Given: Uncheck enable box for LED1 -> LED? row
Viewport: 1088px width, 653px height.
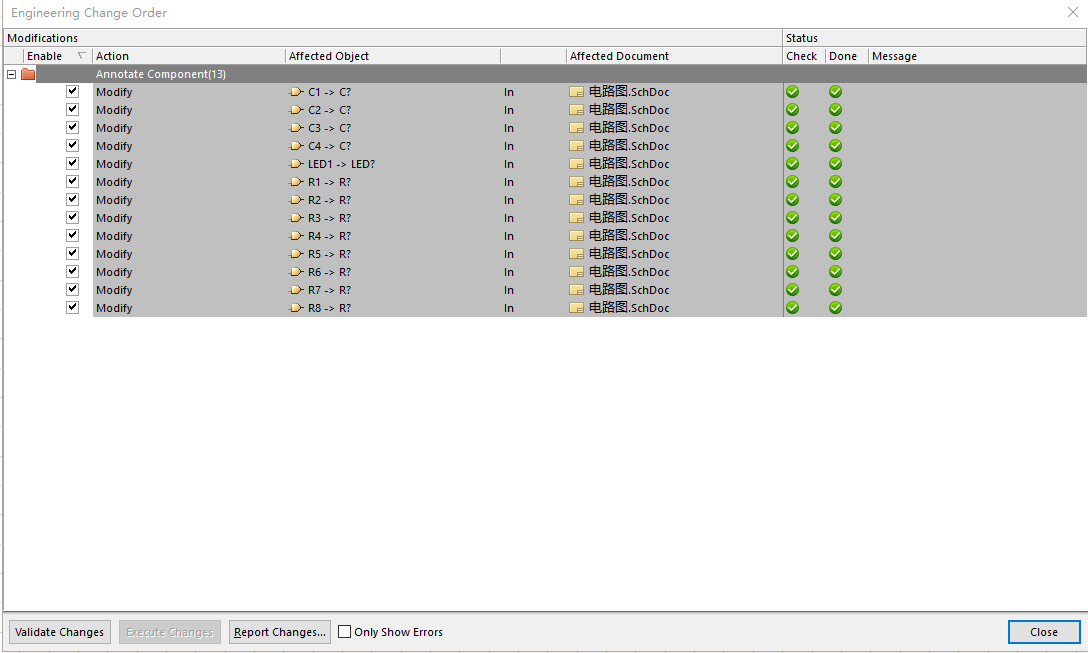Looking at the screenshot, I should coord(72,164).
